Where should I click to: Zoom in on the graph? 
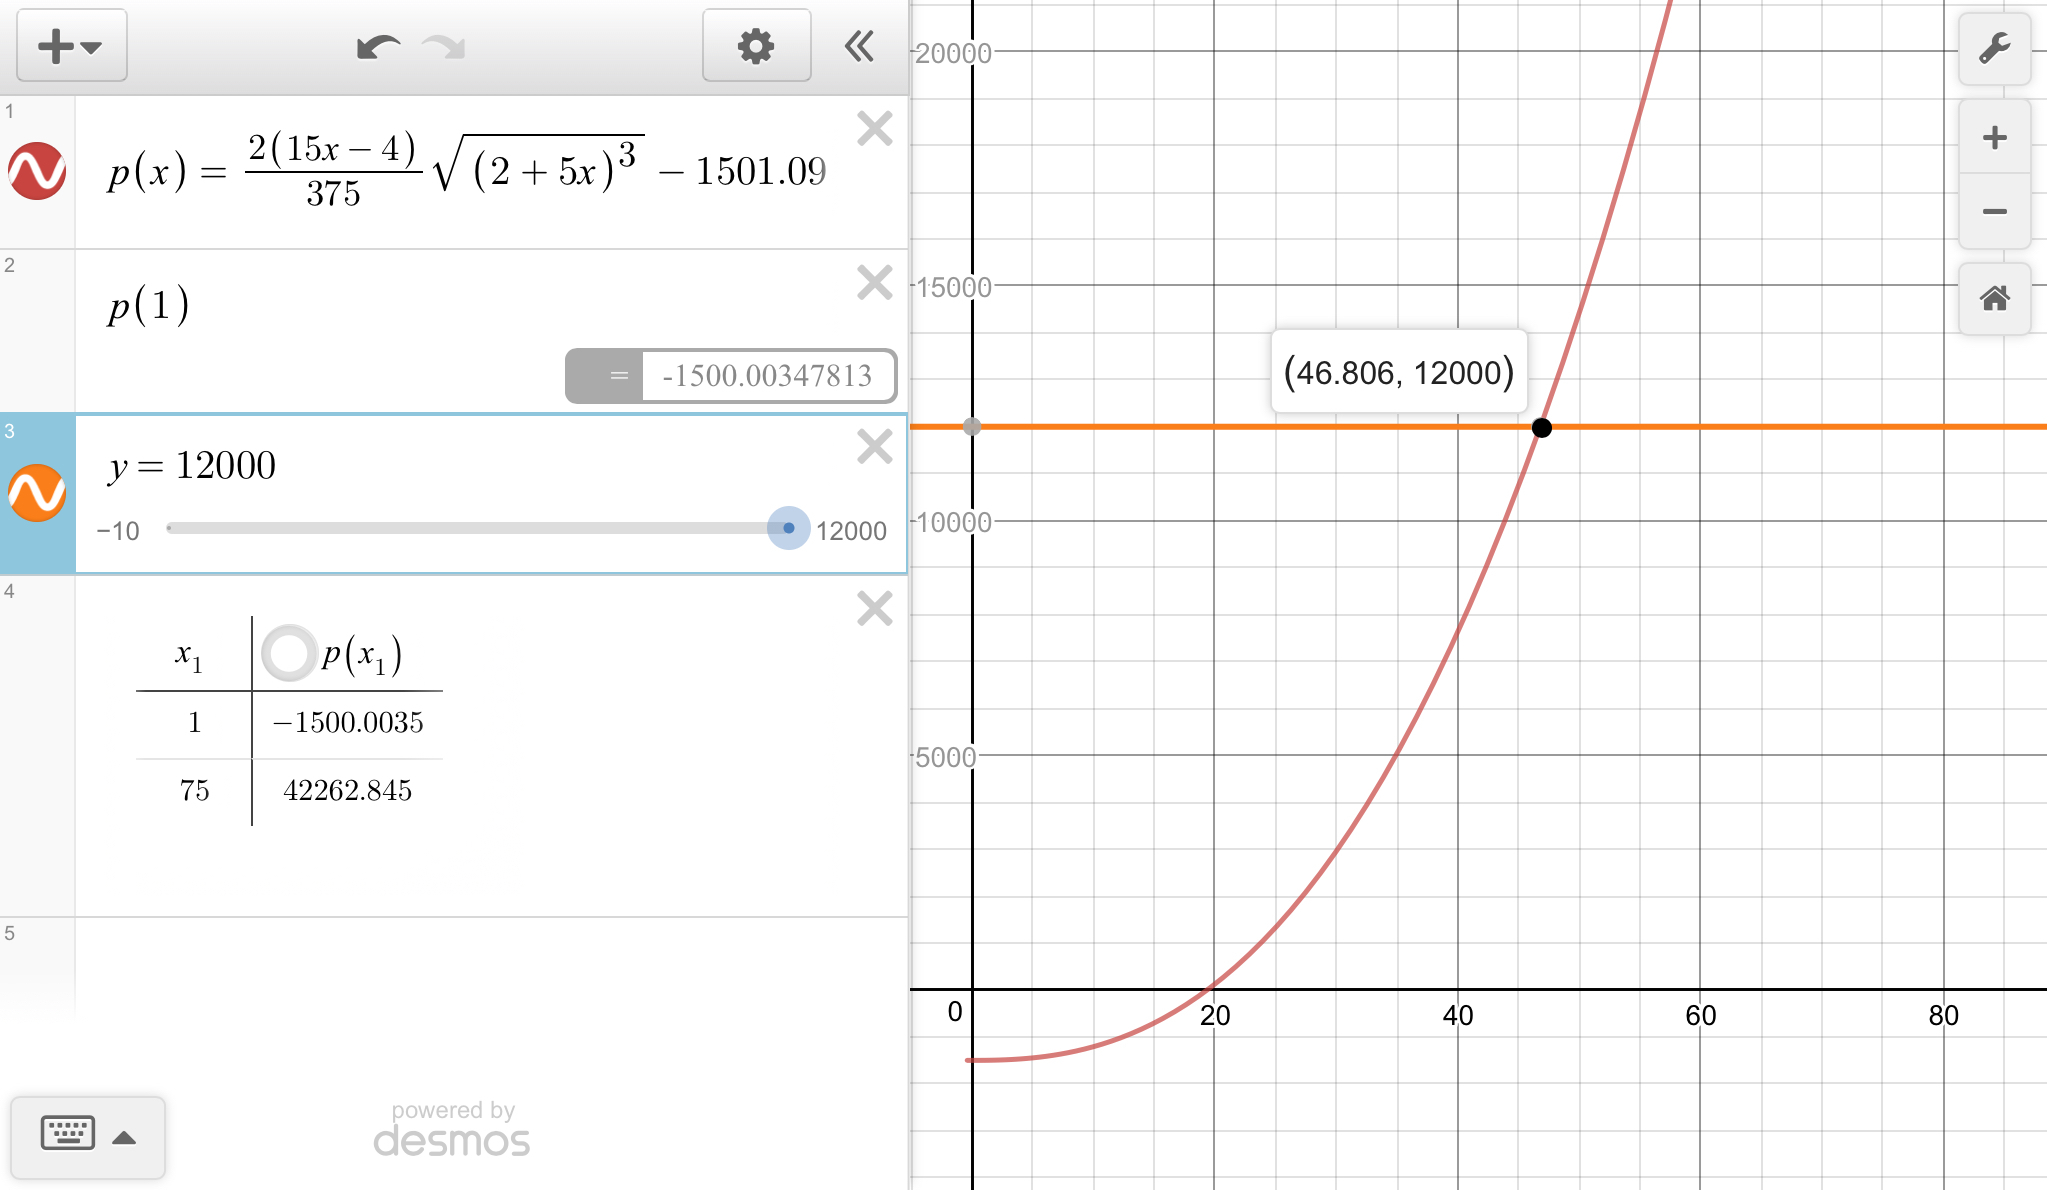(1994, 137)
